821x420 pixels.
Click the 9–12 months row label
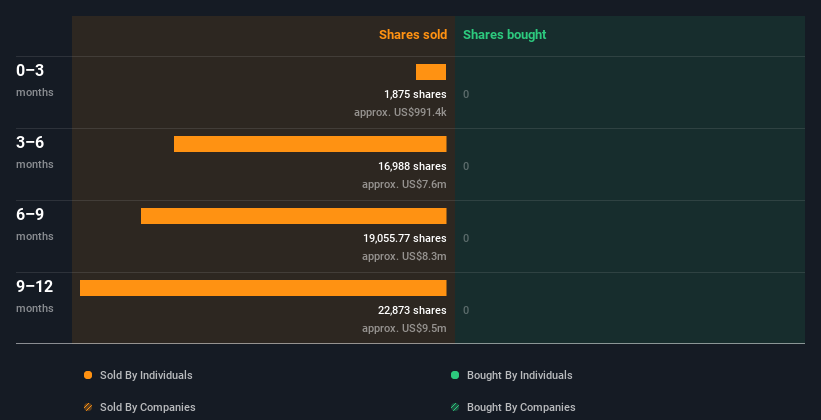35,296
